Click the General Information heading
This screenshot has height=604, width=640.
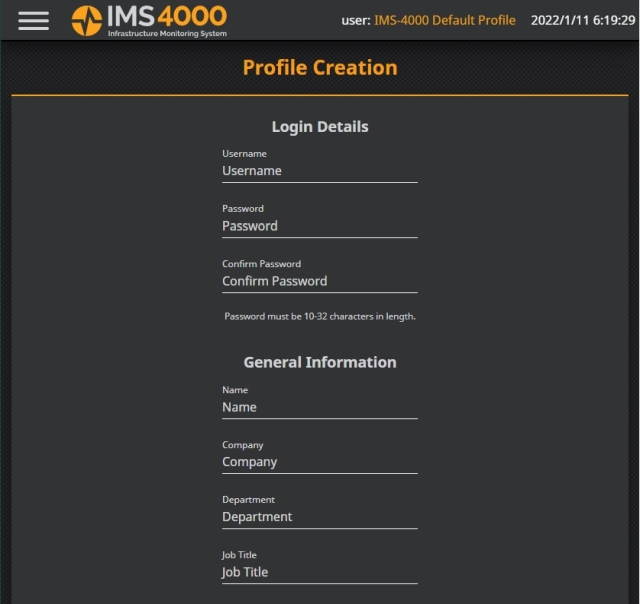320,362
